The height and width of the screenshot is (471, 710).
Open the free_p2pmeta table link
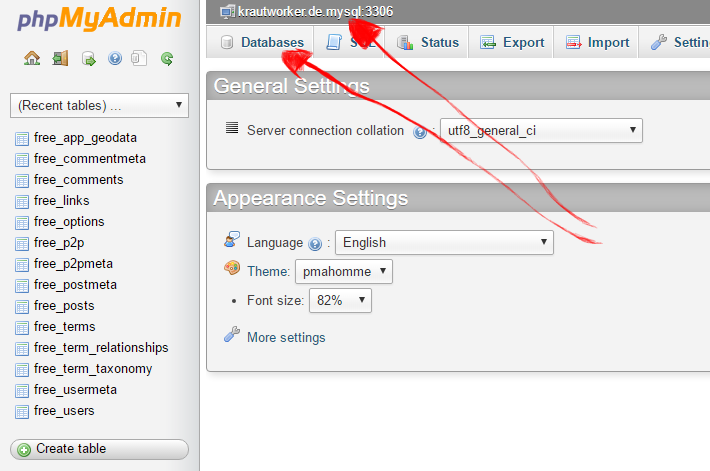tap(73, 264)
